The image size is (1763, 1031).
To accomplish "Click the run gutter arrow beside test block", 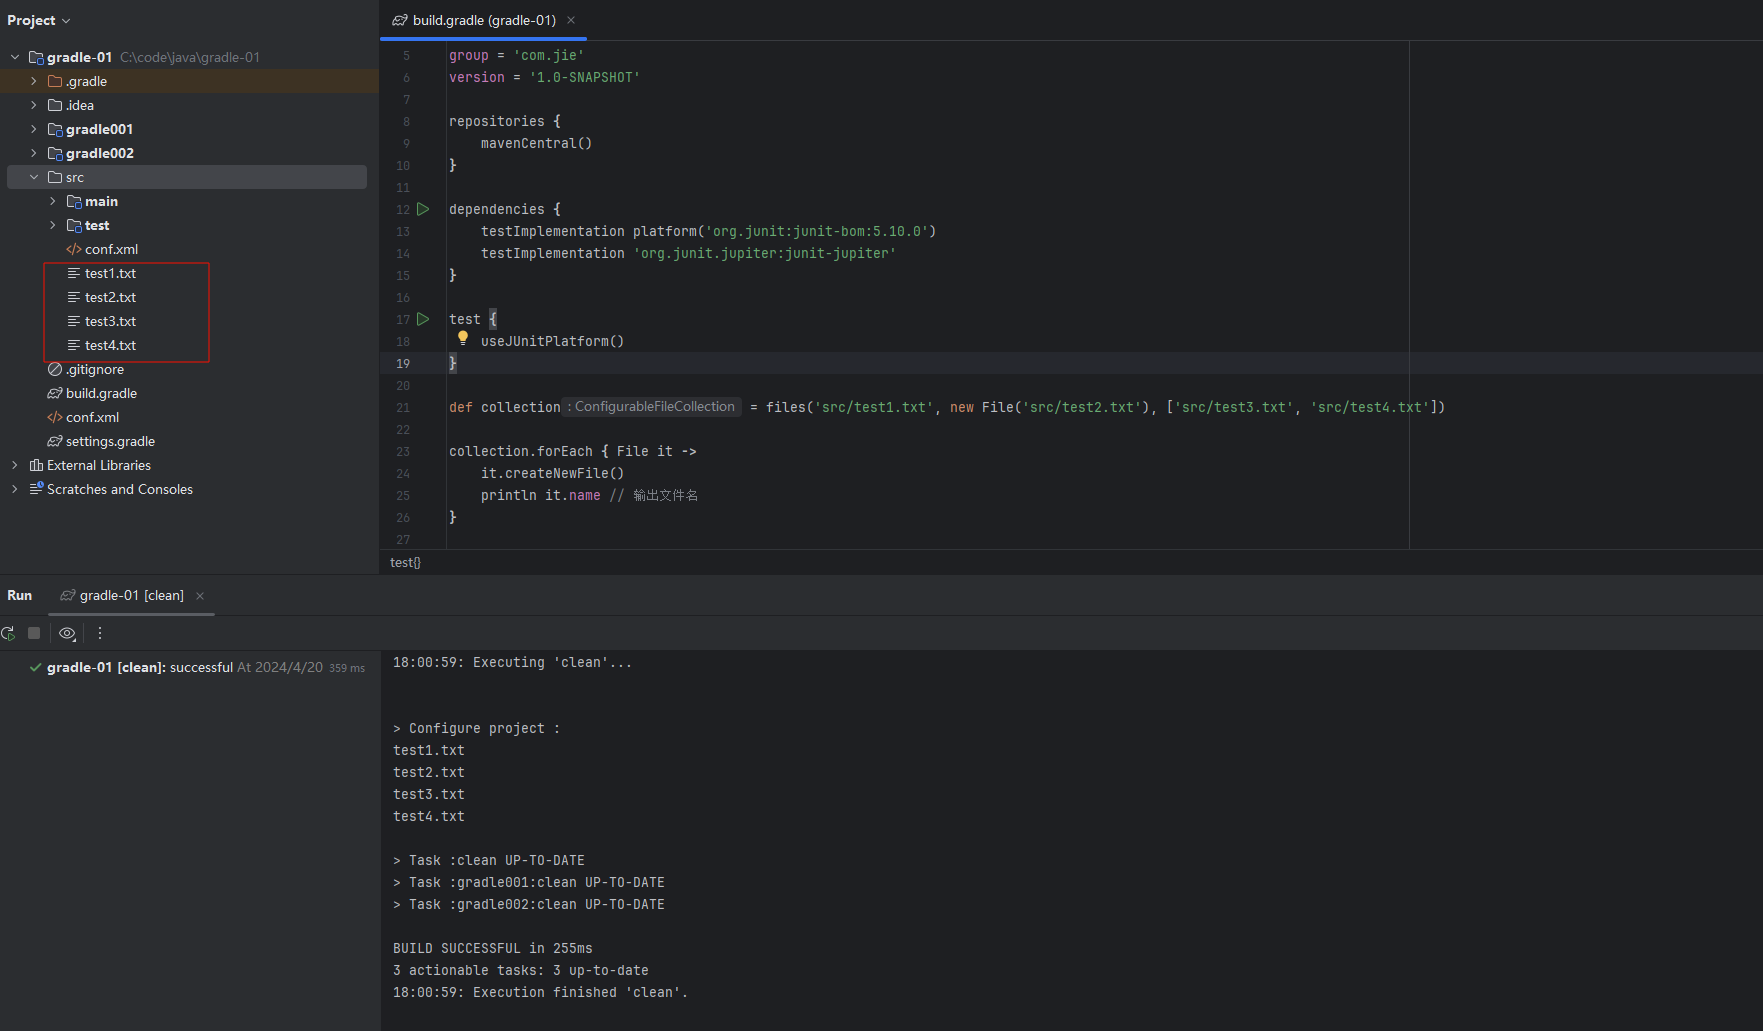I will click(x=423, y=319).
